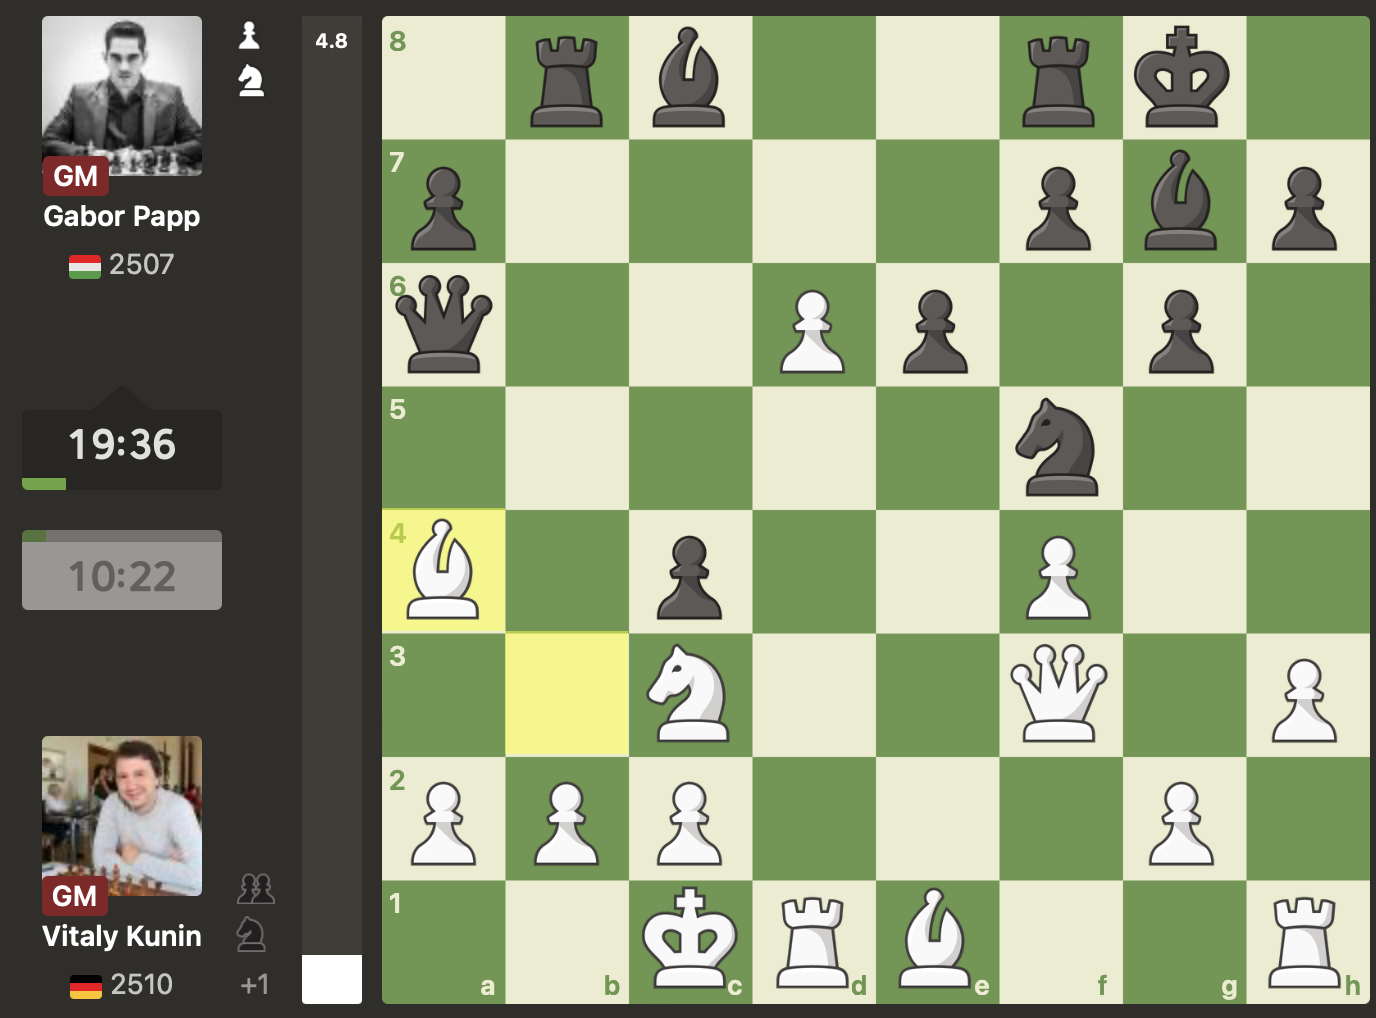Open Vitaly Kunin's profile photo
The image size is (1376, 1018).
(122, 816)
